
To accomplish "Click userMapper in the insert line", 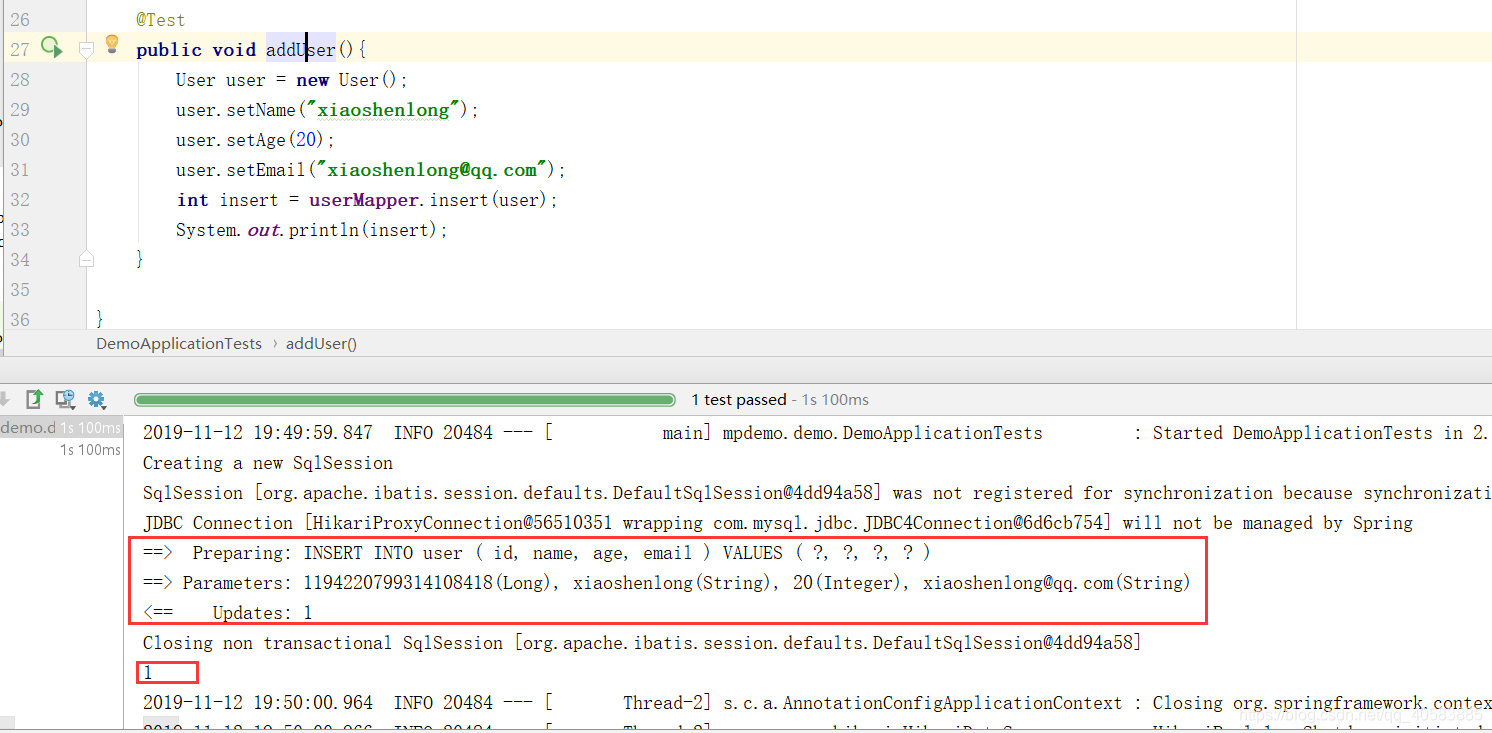I will point(365,200).
